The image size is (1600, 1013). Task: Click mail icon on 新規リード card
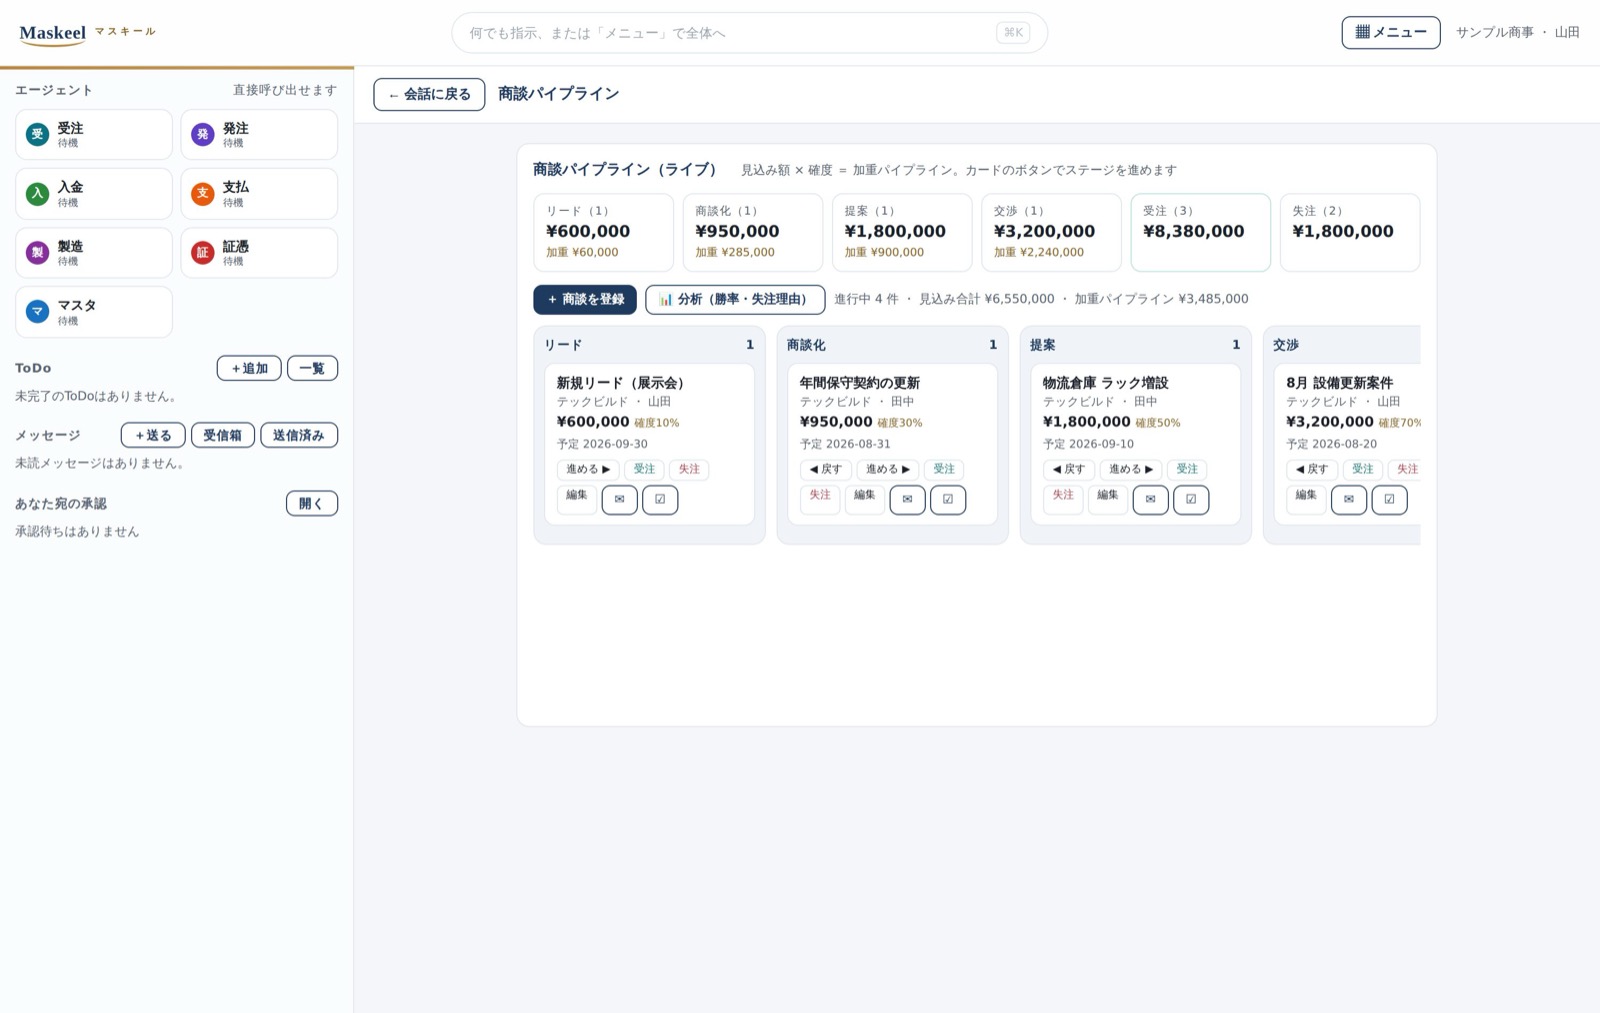coord(619,500)
